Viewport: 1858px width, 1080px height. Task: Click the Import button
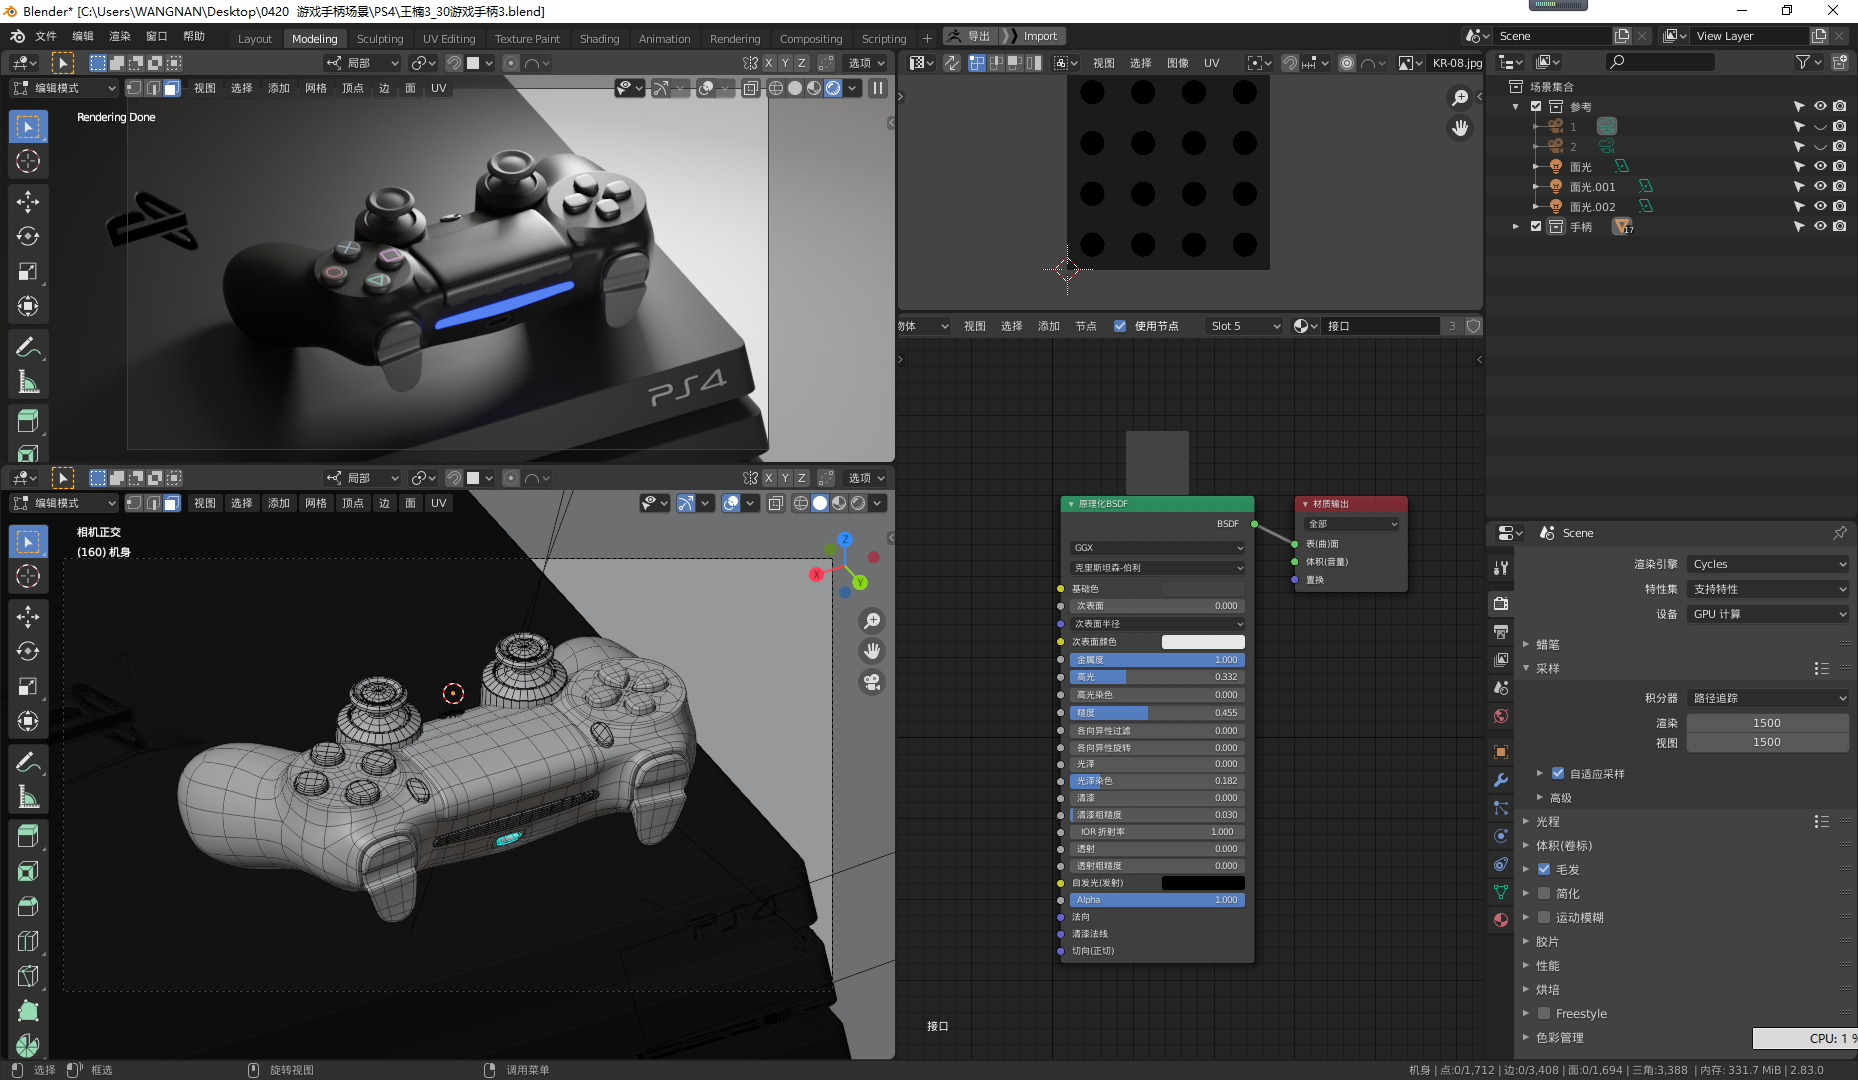coord(1040,36)
